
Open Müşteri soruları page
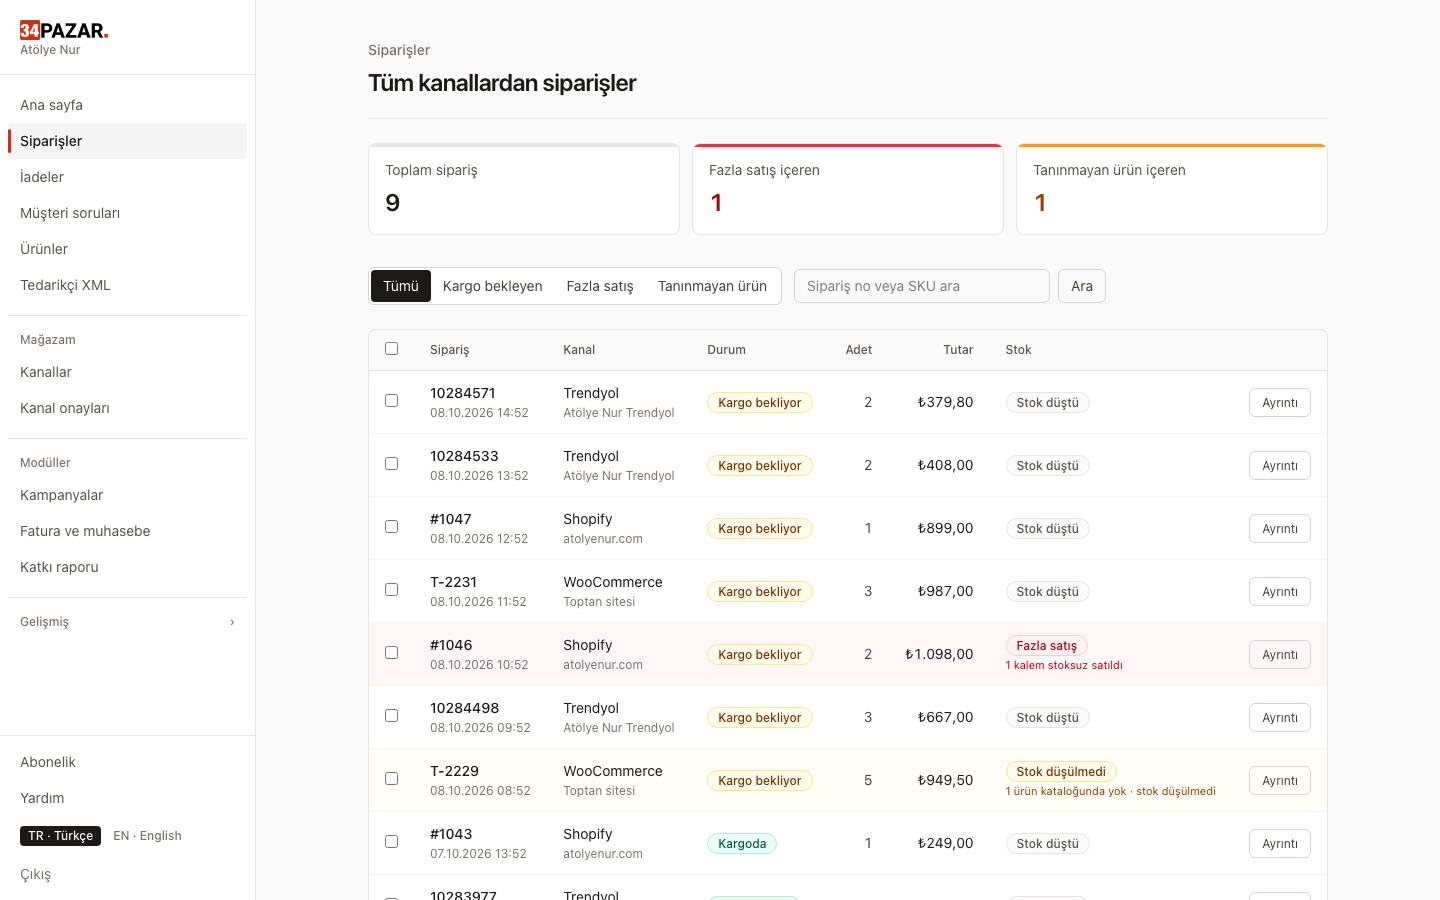point(127,213)
